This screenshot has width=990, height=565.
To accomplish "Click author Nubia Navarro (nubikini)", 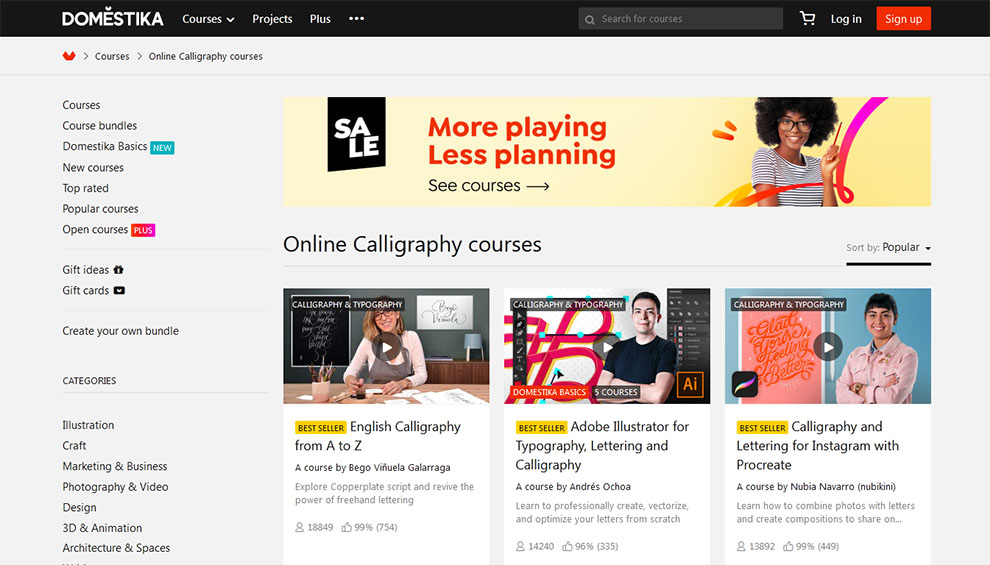I will tap(843, 487).
